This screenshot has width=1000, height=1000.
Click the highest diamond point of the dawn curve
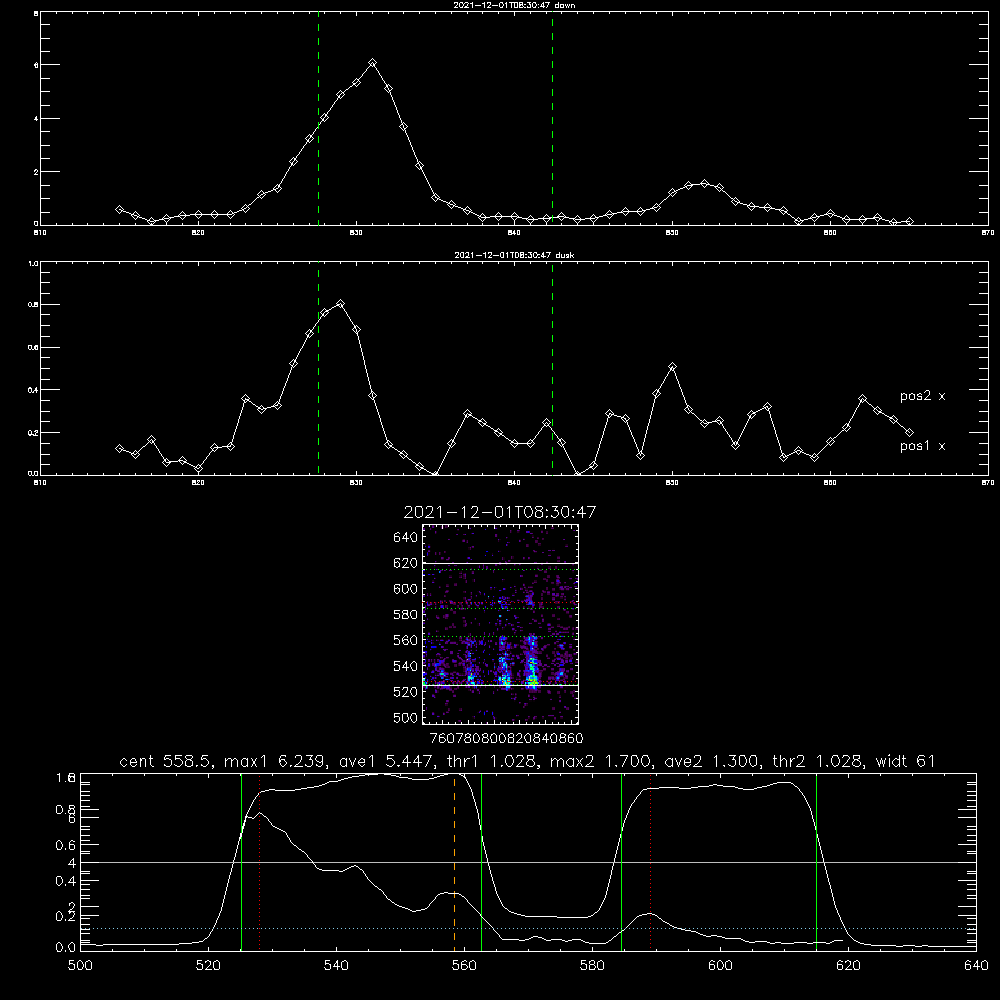pyautogui.click(x=372, y=62)
